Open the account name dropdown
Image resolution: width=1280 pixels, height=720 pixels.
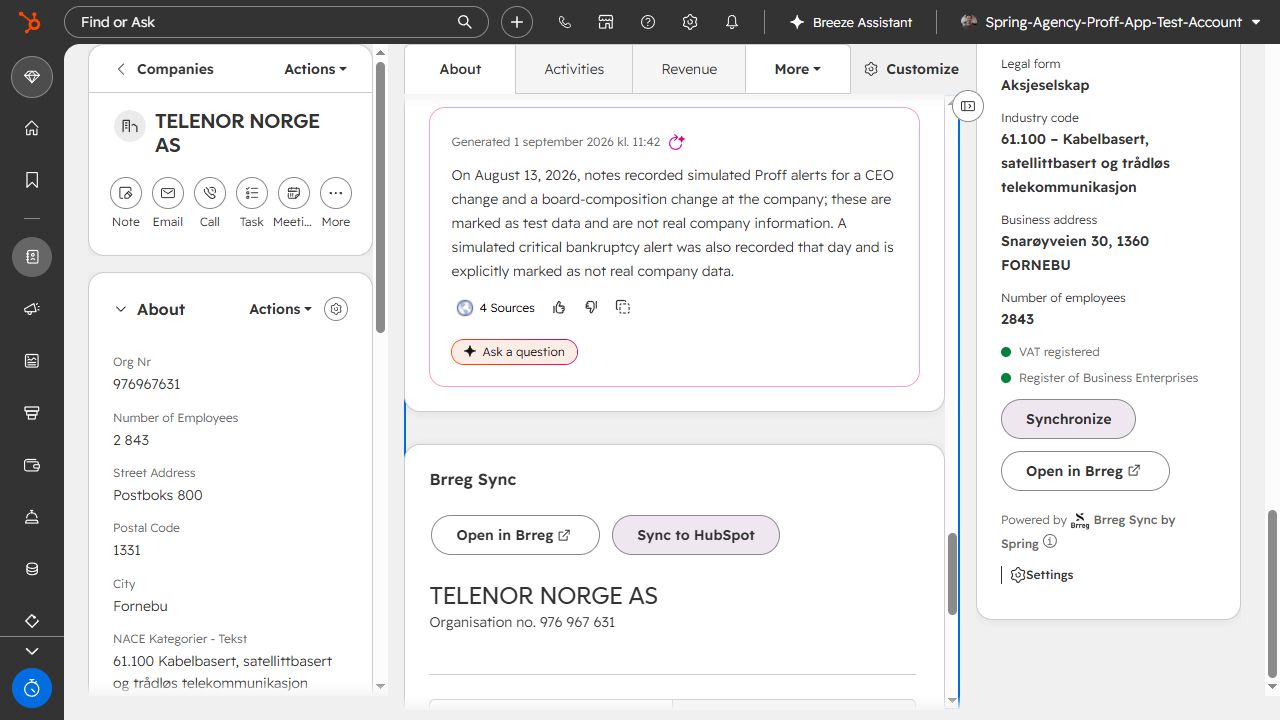pyautogui.click(x=1110, y=22)
